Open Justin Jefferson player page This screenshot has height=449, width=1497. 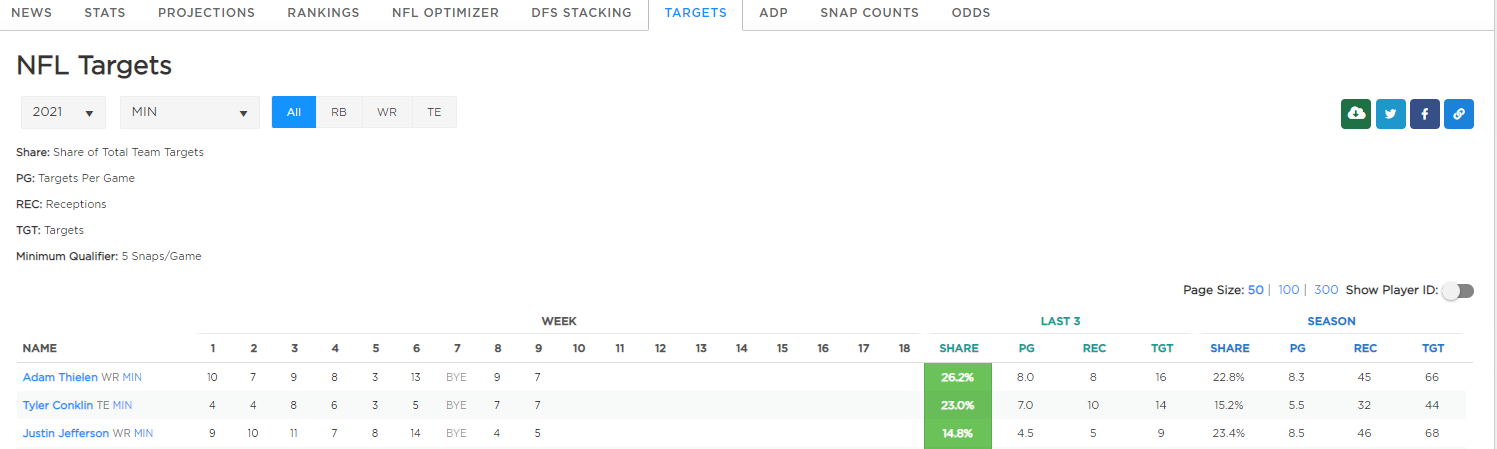coord(66,433)
